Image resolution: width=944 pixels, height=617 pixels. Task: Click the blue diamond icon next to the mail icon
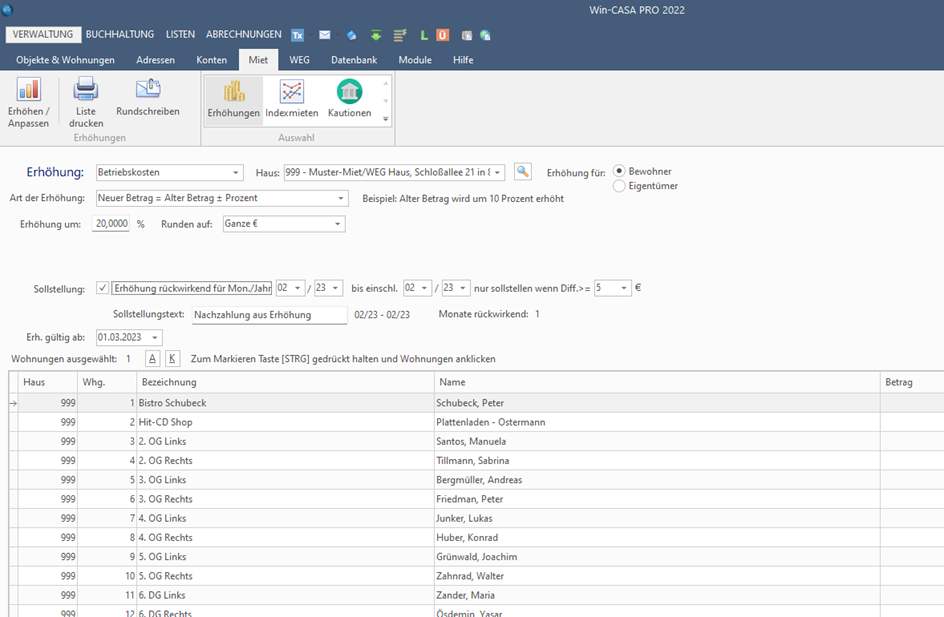(x=352, y=35)
